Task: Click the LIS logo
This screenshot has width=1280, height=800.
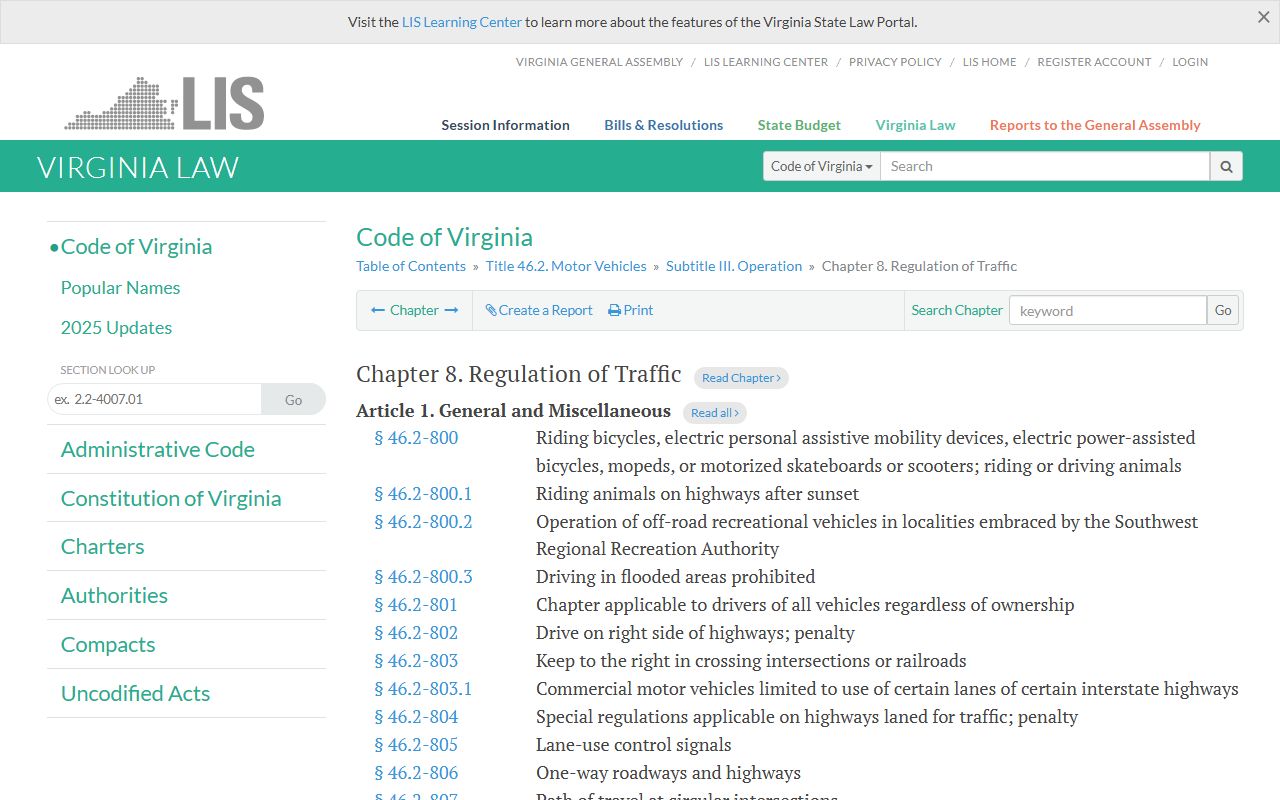Action: point(165,104)
